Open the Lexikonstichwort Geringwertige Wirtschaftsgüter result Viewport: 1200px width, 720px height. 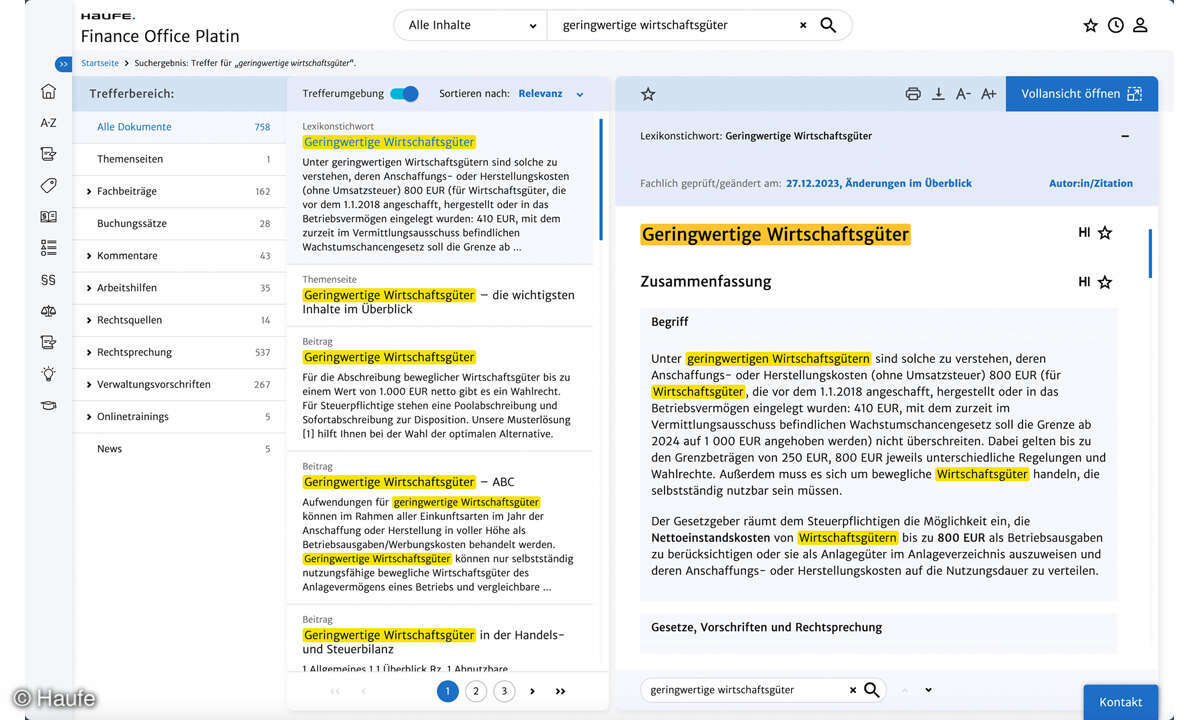click(x=390, y=142)
